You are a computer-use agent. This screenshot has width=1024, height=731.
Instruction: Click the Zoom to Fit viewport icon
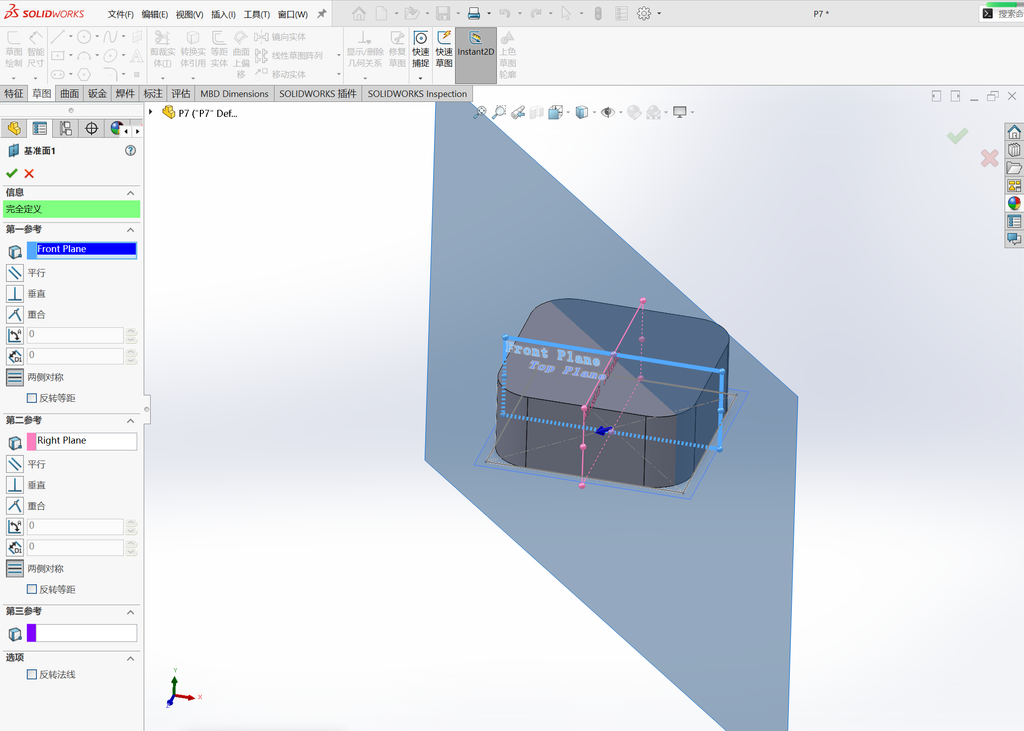[480, 112]
